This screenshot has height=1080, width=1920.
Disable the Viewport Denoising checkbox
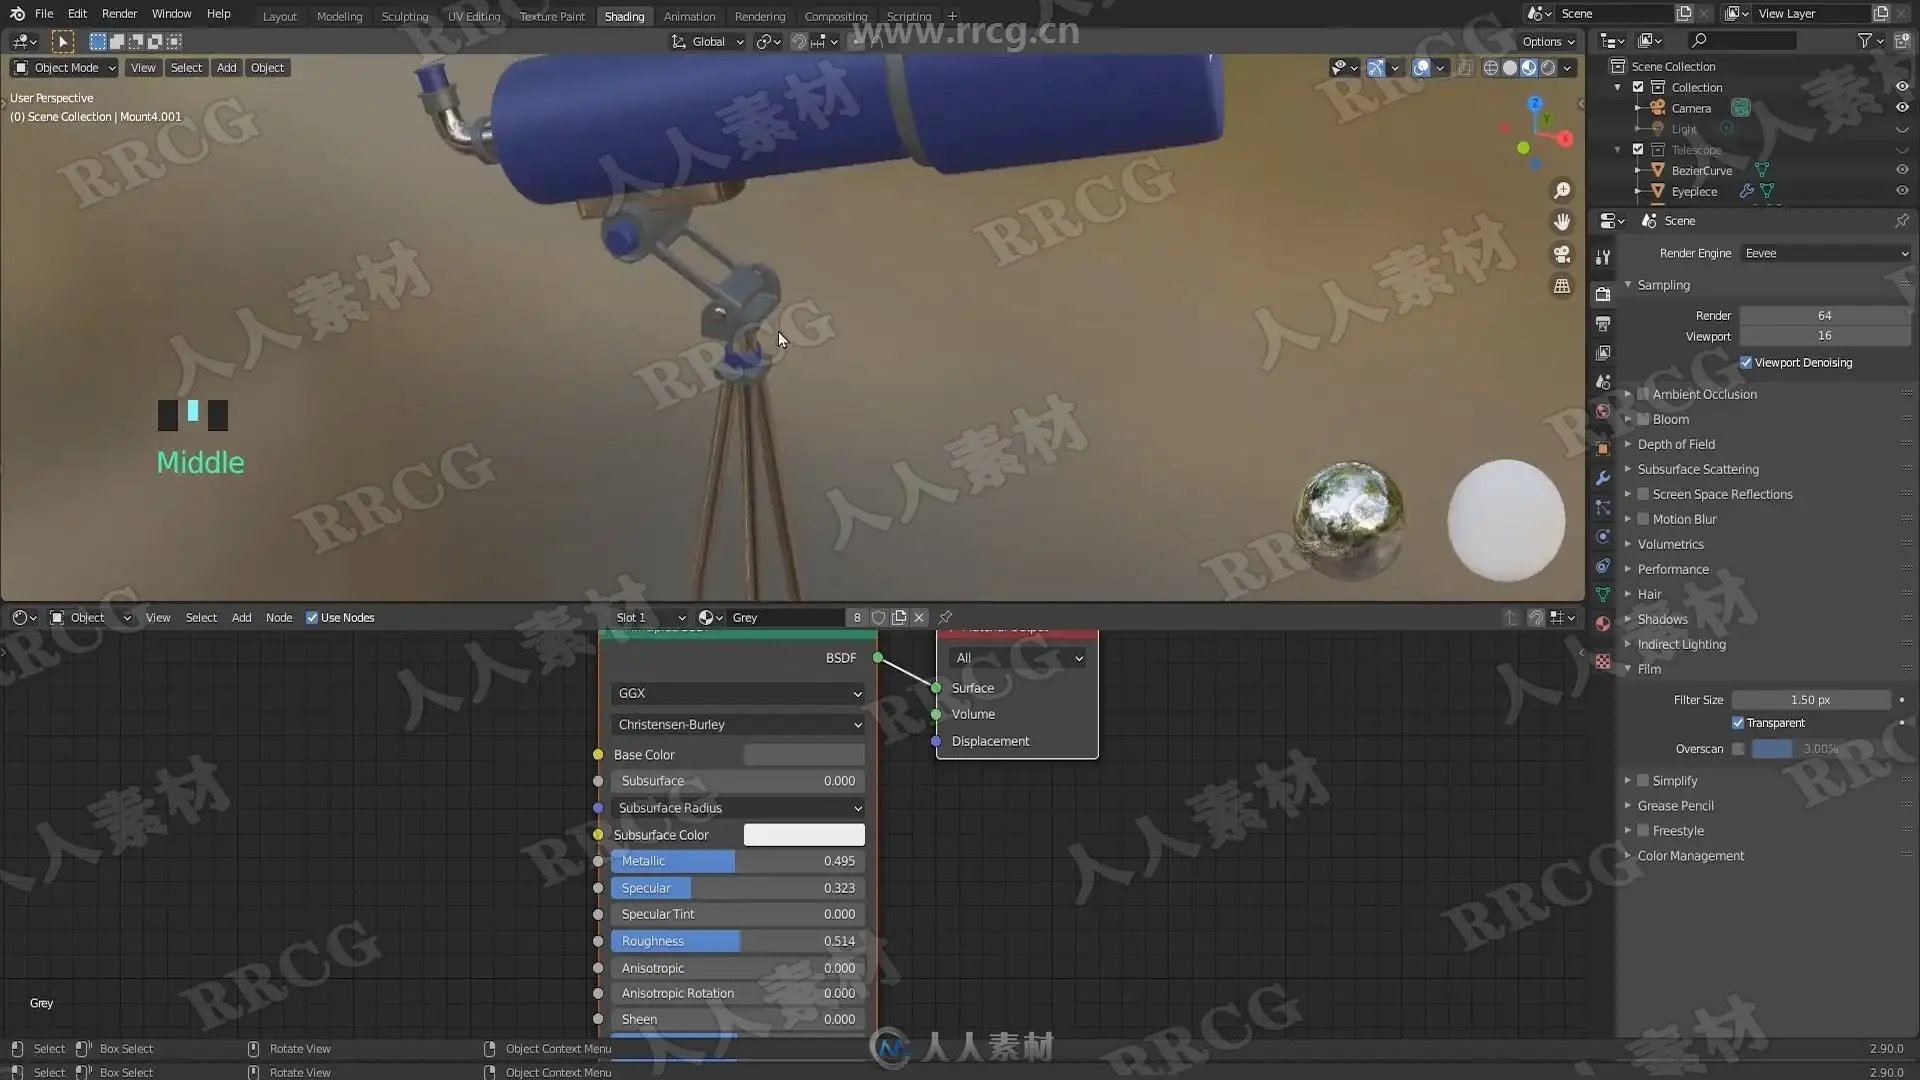(1746, 363)
